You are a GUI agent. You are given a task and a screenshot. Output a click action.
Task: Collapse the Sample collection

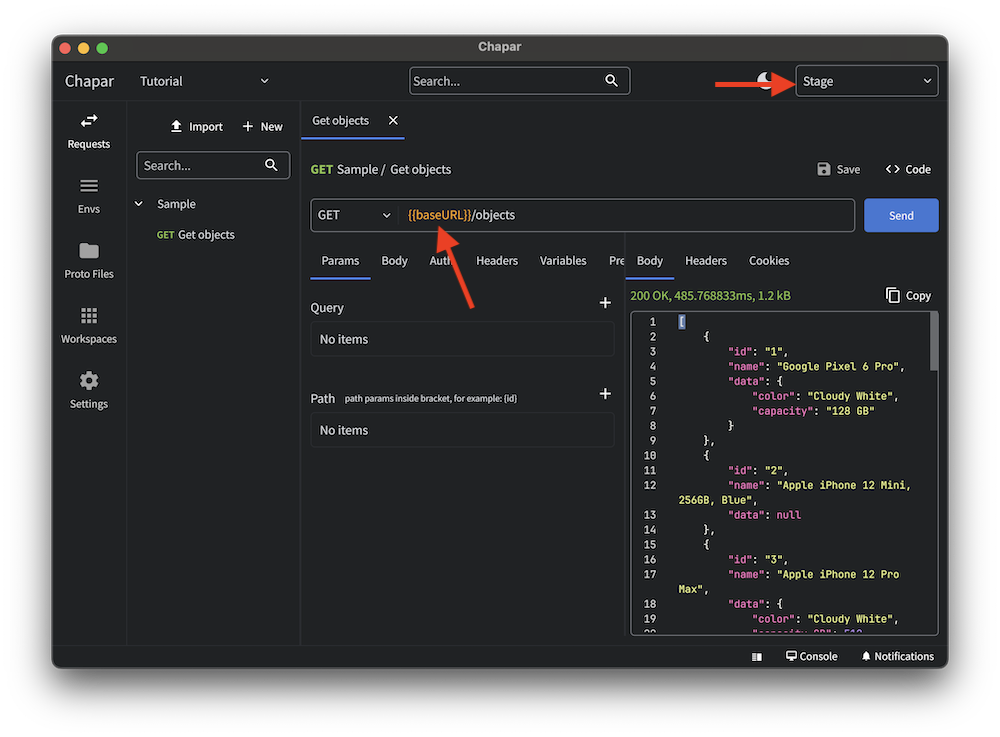click(x=138, y=203)
